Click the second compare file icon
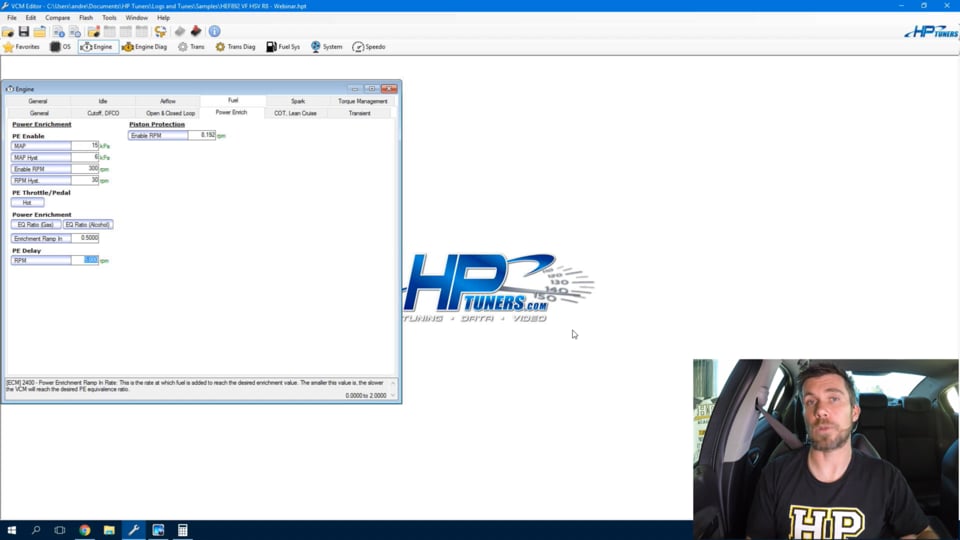 point(75,31)
